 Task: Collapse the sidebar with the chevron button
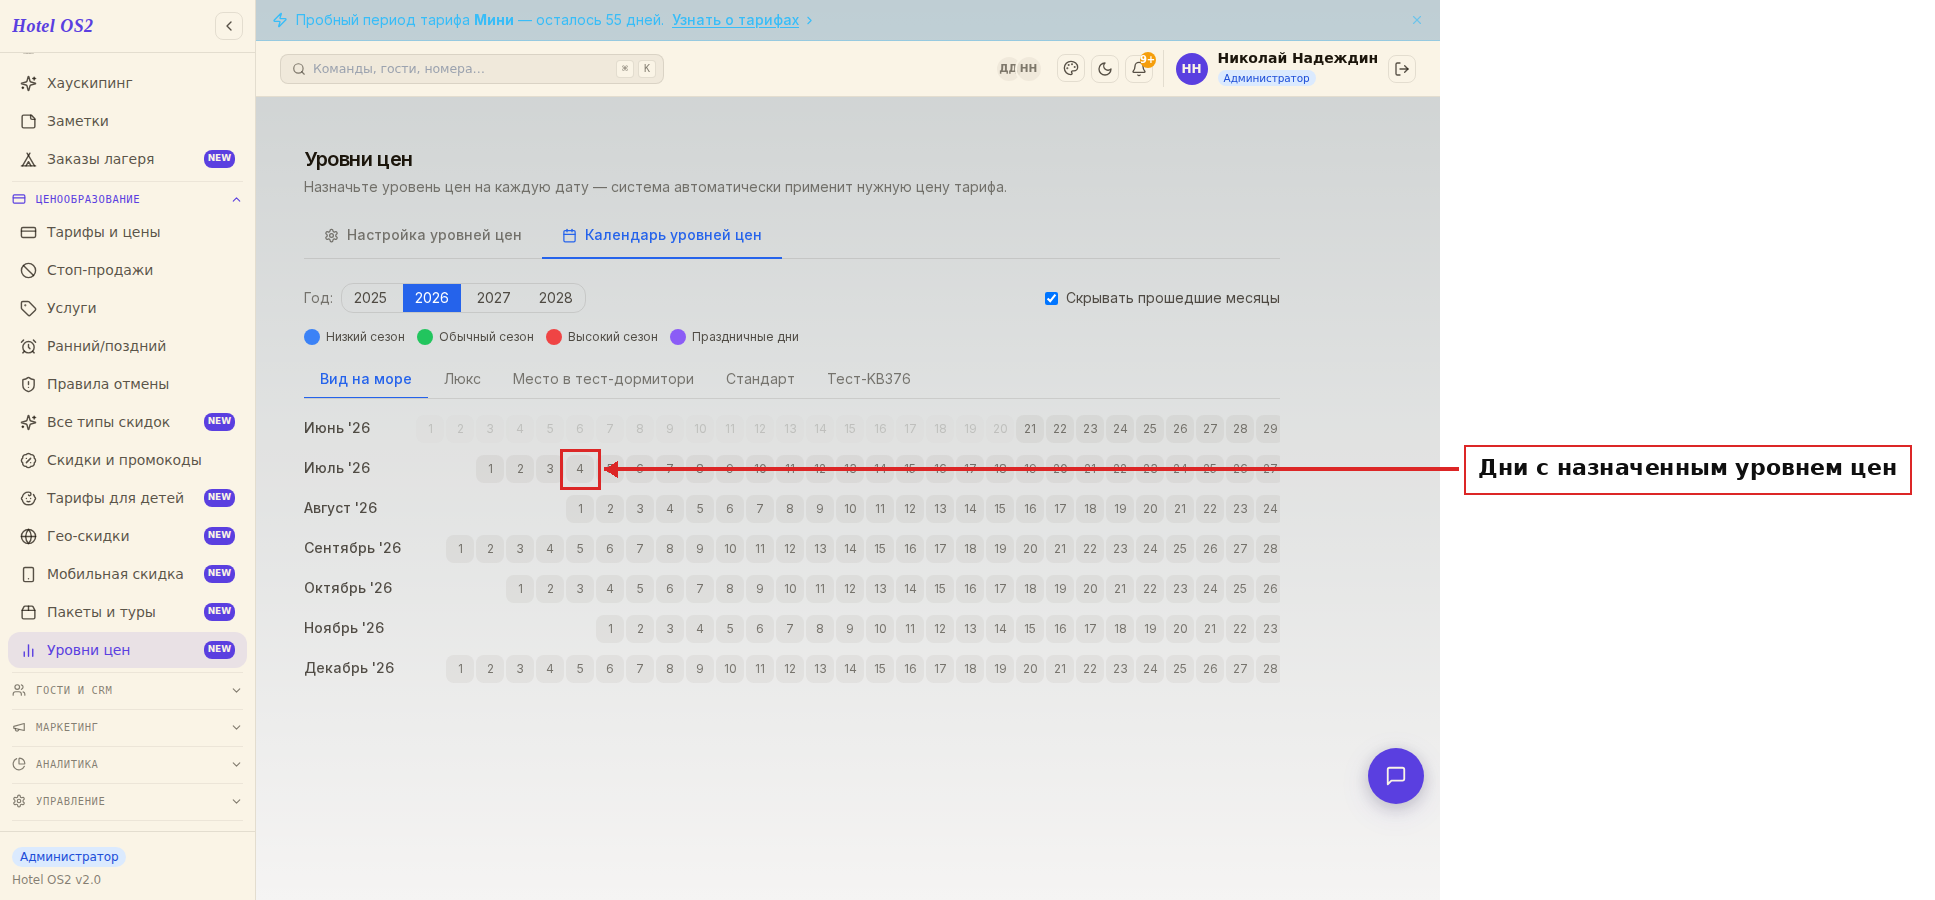(x=229, y=26)
